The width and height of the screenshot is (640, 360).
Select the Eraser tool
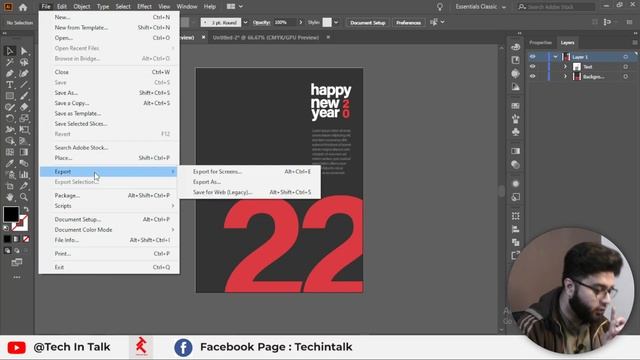pos(24,107)
